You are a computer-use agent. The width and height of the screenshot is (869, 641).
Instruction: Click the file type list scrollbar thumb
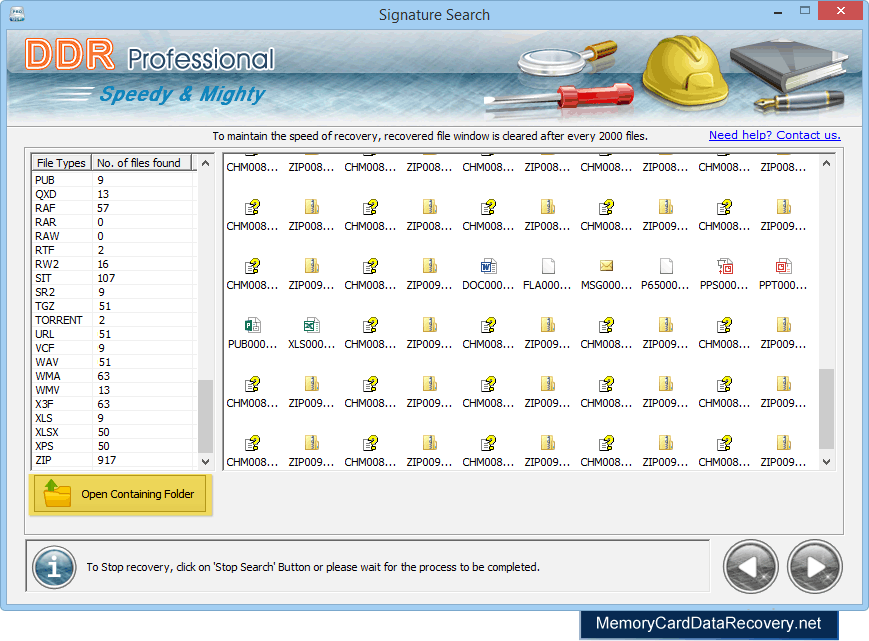coord(206,416)
